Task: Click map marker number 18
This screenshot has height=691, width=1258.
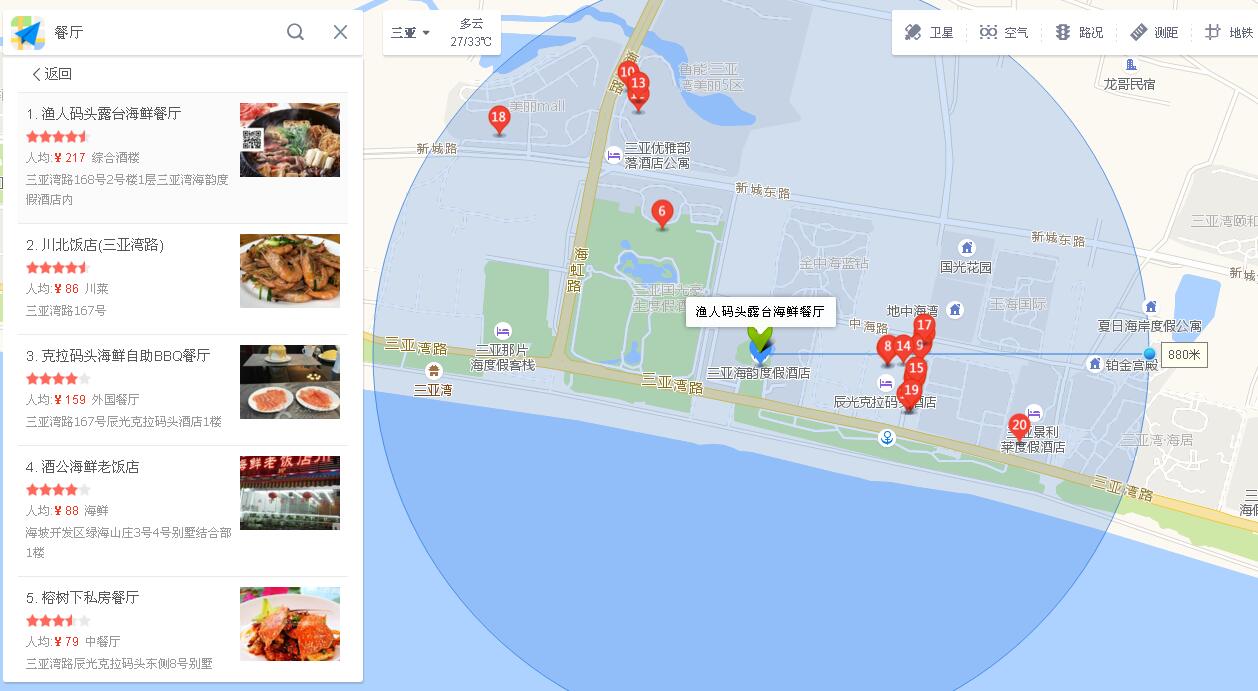Action: [x=498, y=121]
